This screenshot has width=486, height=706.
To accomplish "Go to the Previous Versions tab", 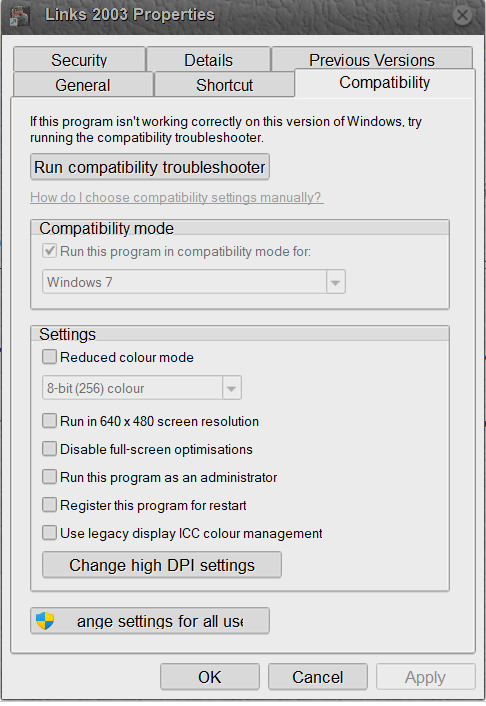I will (372, 59).
